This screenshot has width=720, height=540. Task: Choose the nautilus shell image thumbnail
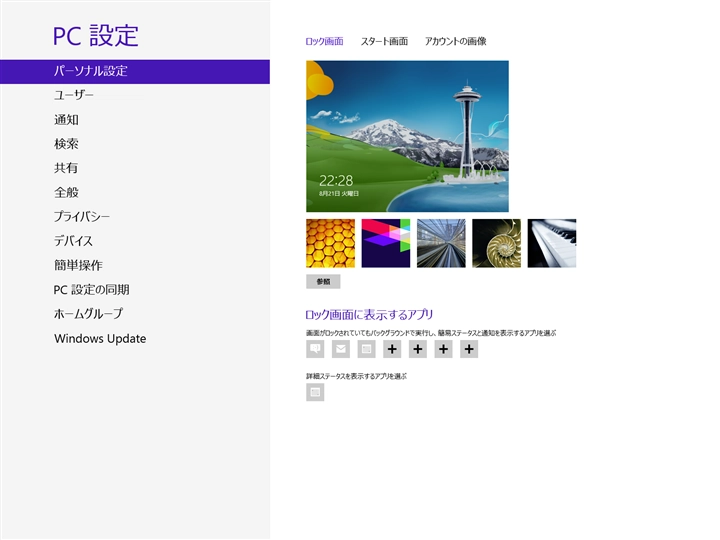(496, 243)
